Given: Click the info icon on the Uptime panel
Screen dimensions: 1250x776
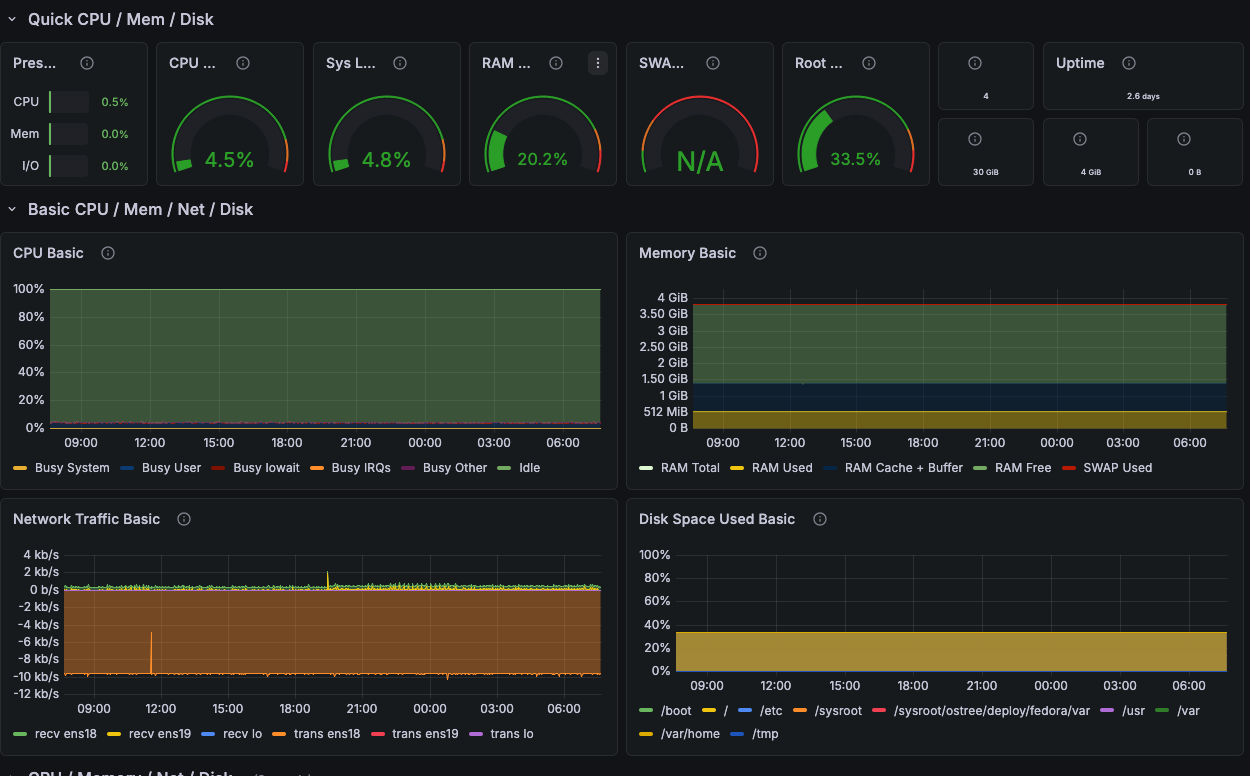Looking at the screenshot, I should [1129, 63].
